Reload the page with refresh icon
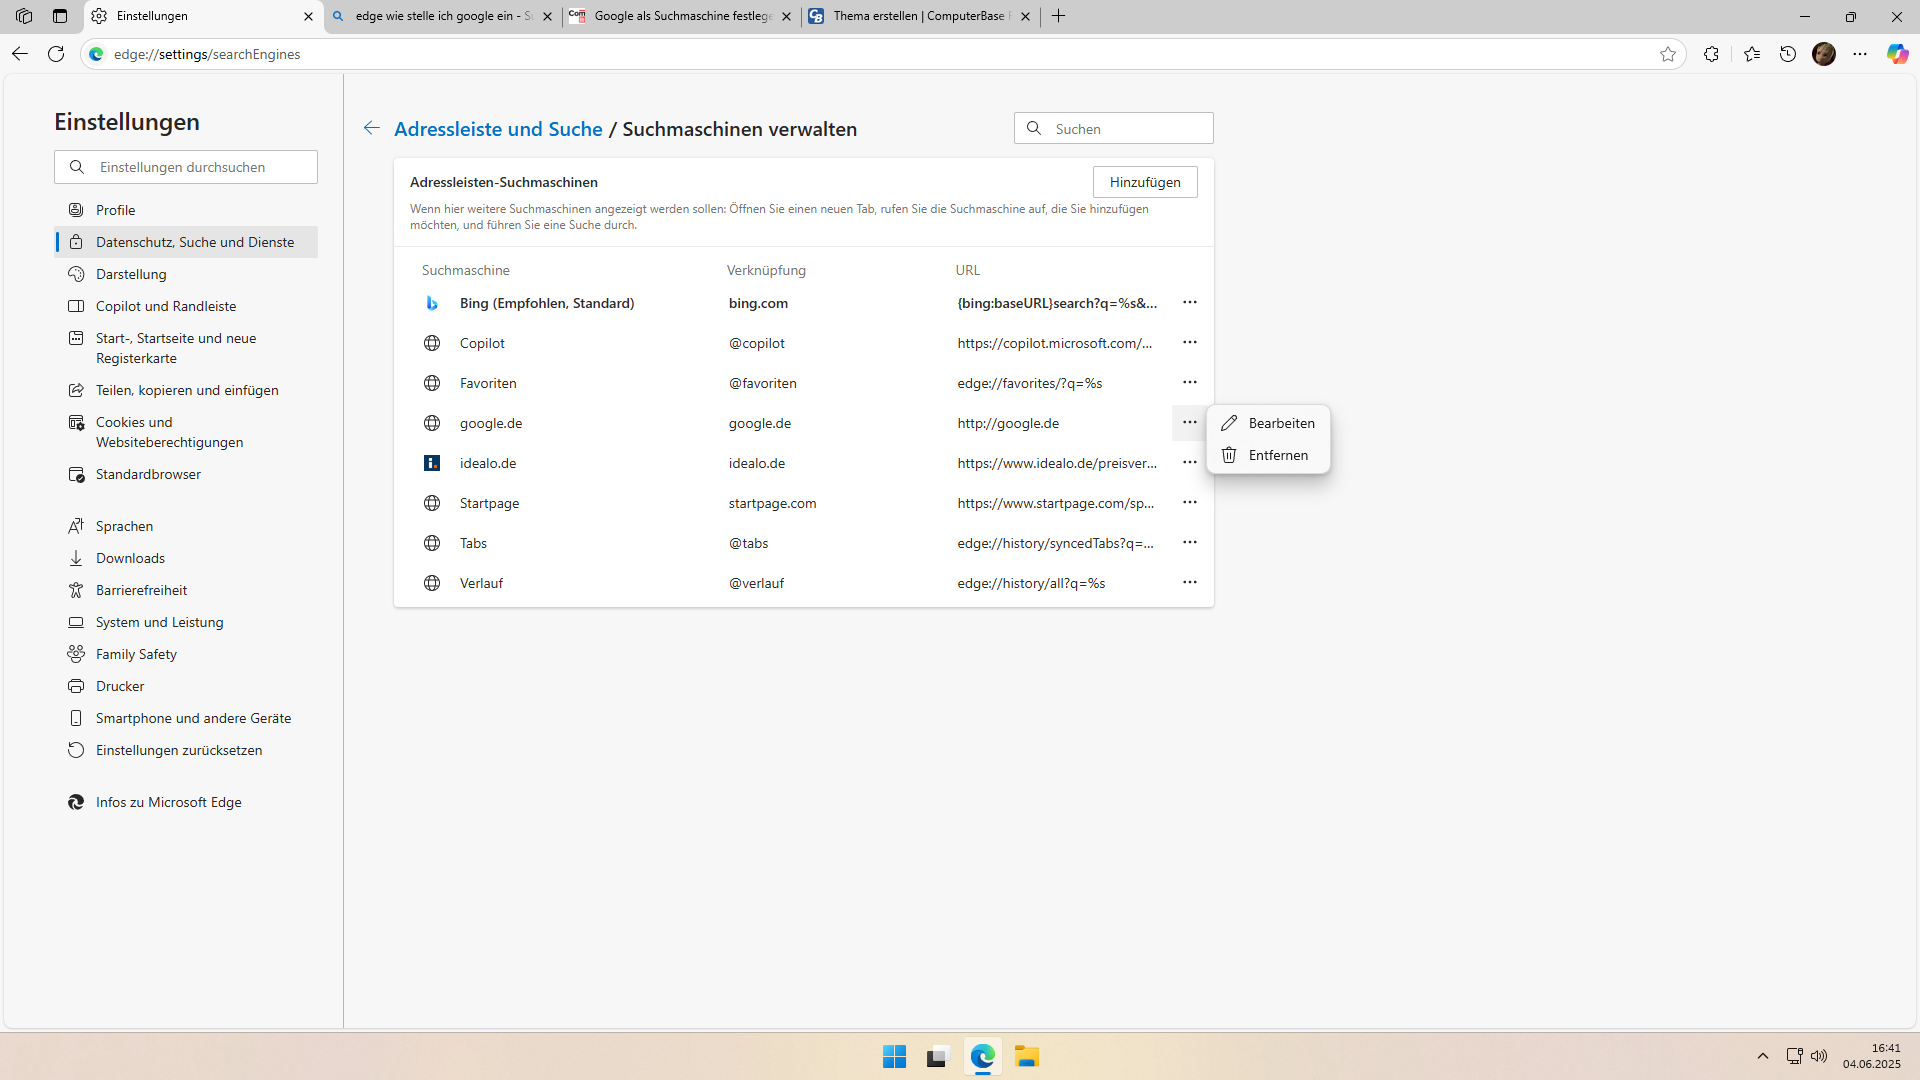 56,54
